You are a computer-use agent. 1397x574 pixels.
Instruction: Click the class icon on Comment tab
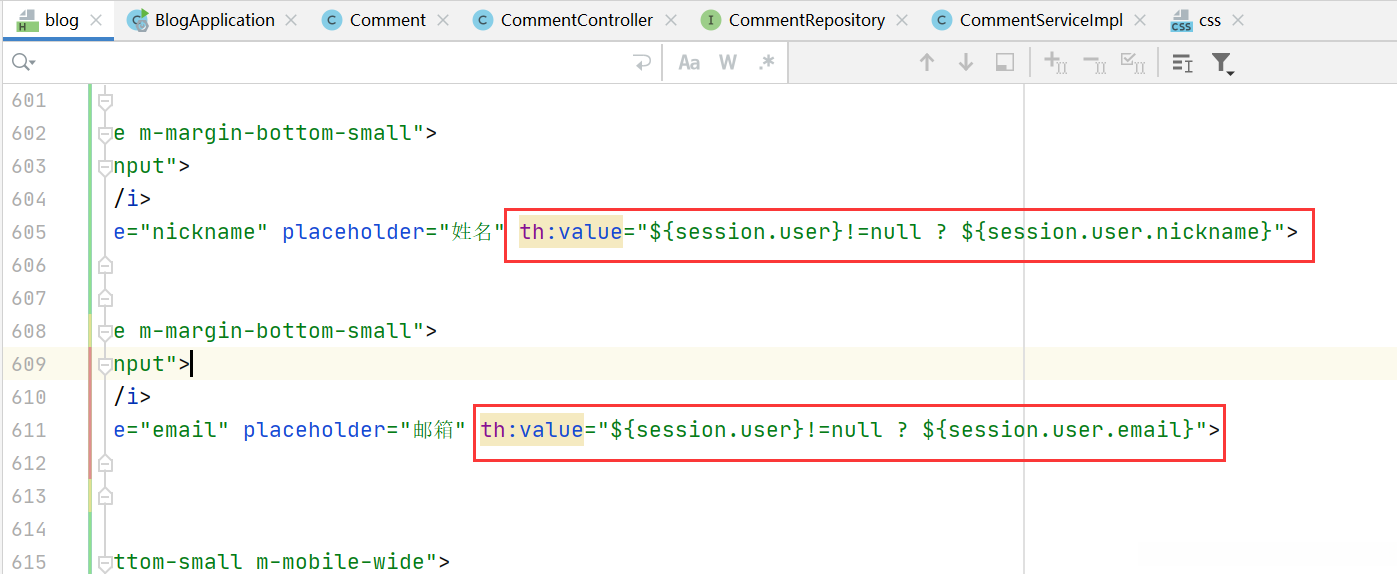pyautogui.click(x=331, y=20)
